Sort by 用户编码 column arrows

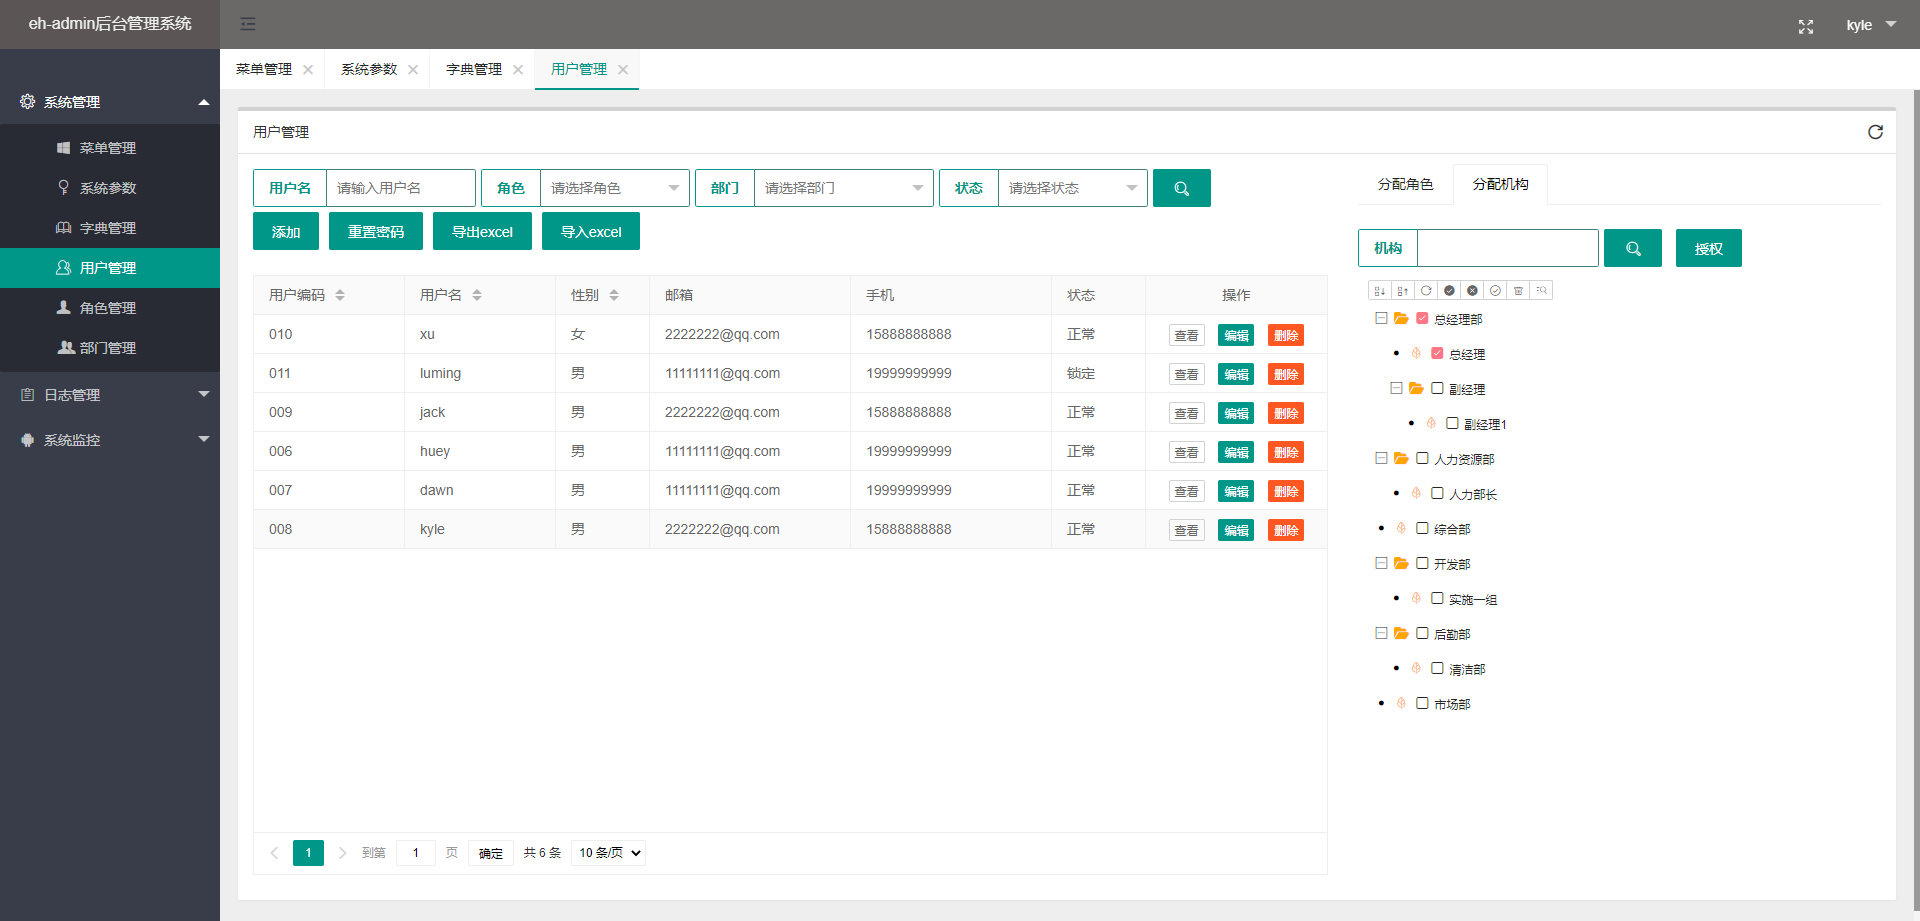coord(340,295)
